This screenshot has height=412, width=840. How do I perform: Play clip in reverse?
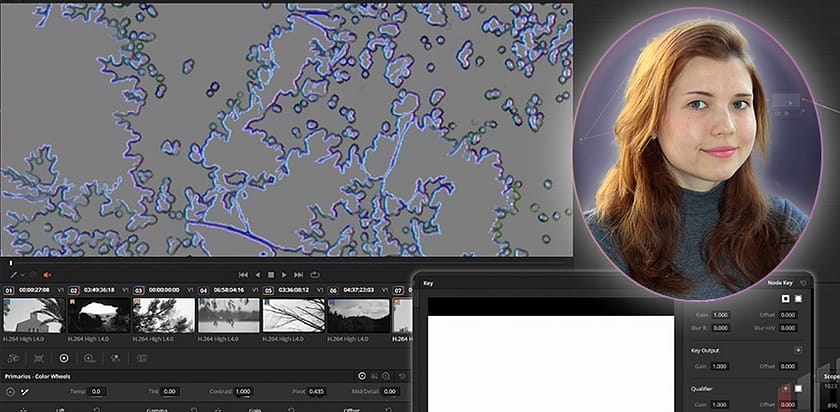[257, 275]
